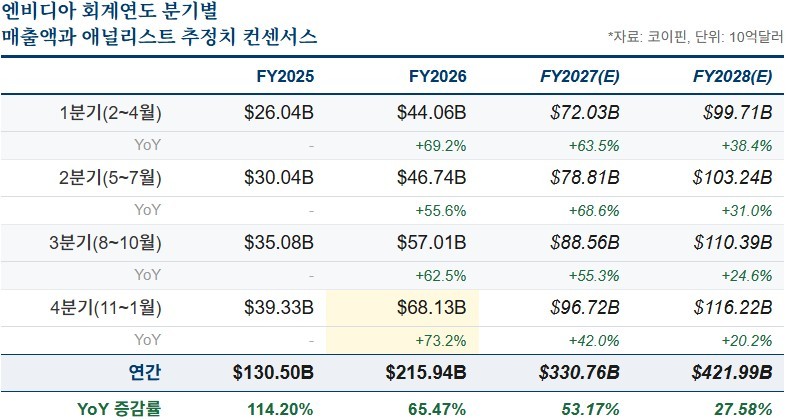Screen dimensions: 786x420
Task: Click the FY2027(E) column header
Action: click(580, 76)
